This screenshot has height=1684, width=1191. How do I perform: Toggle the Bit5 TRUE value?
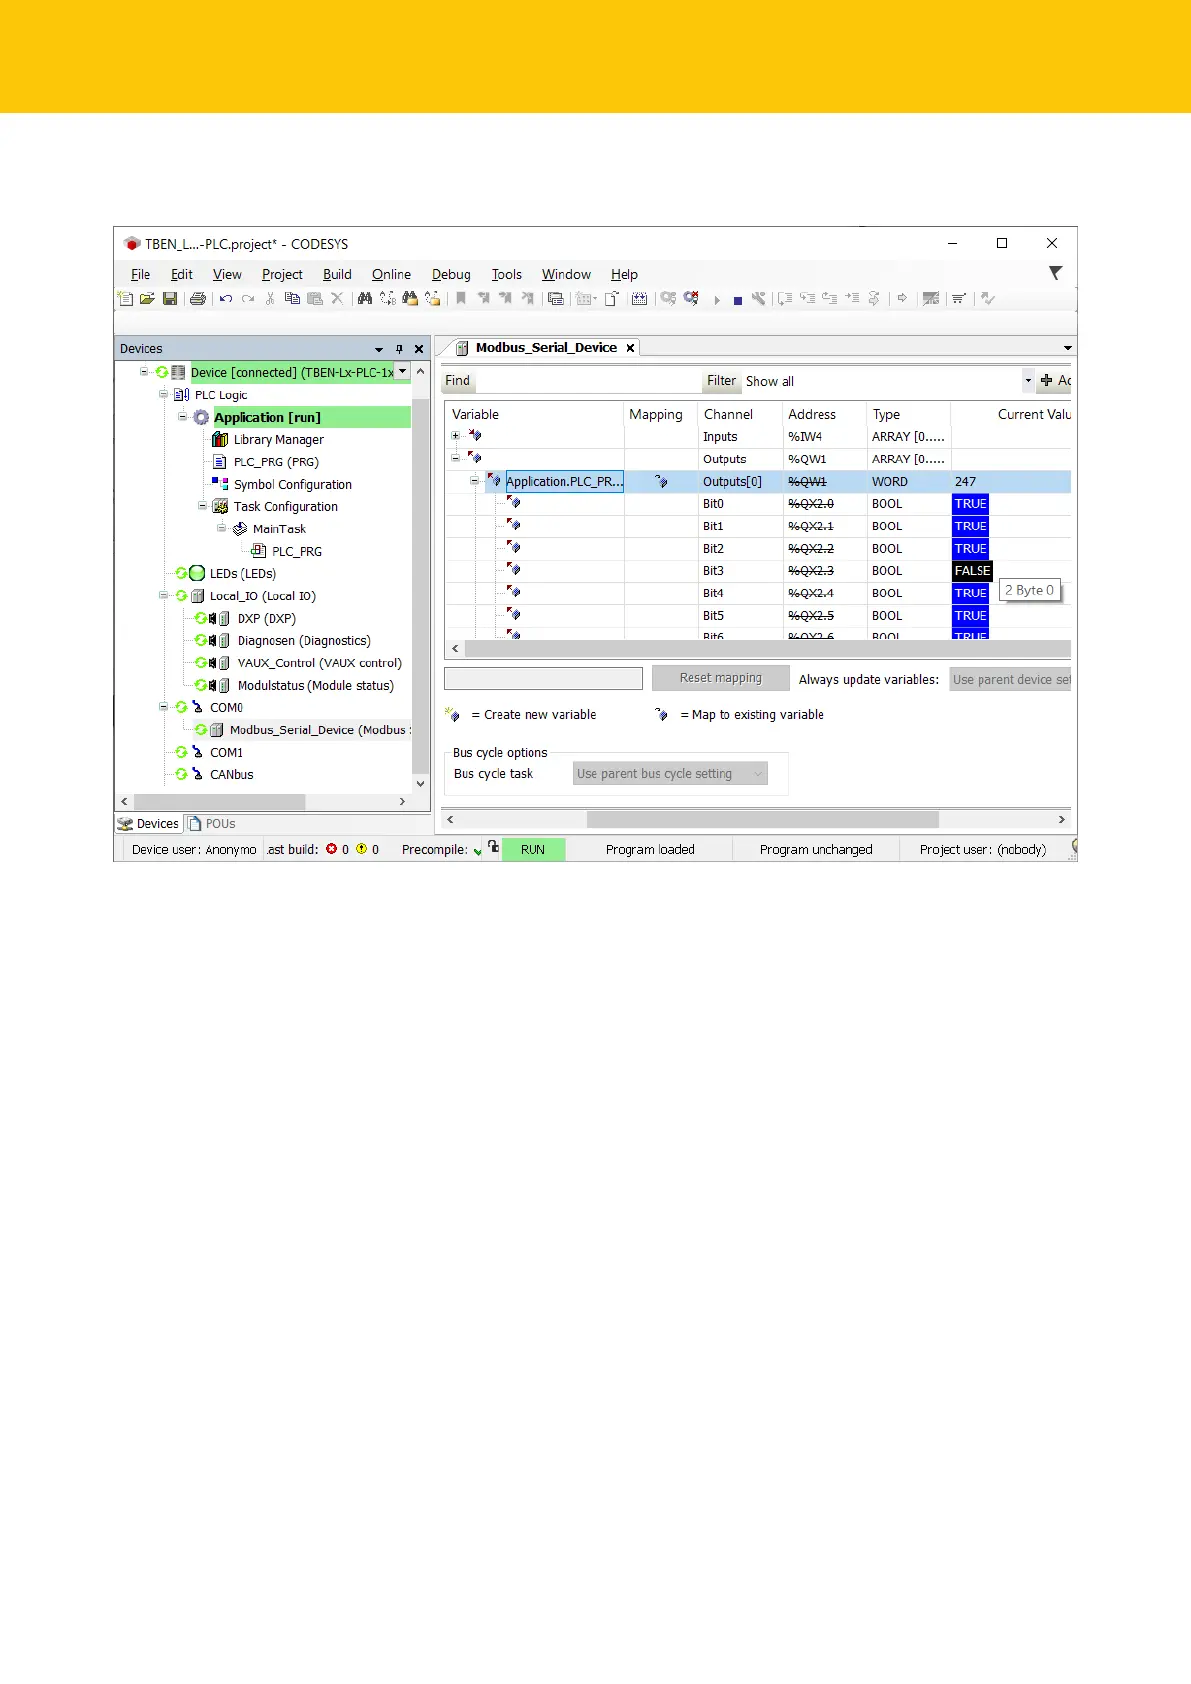(970, 616)
